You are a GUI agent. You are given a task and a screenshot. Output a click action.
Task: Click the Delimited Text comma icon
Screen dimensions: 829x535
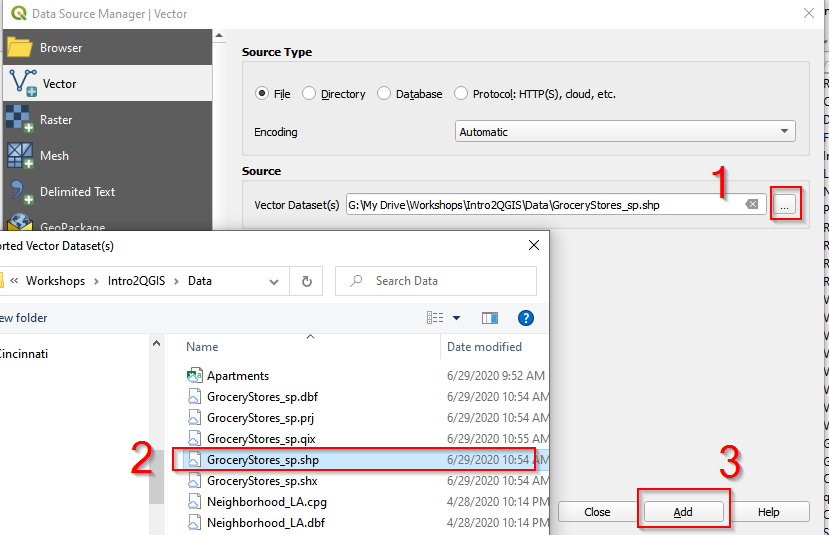(21, 192)
